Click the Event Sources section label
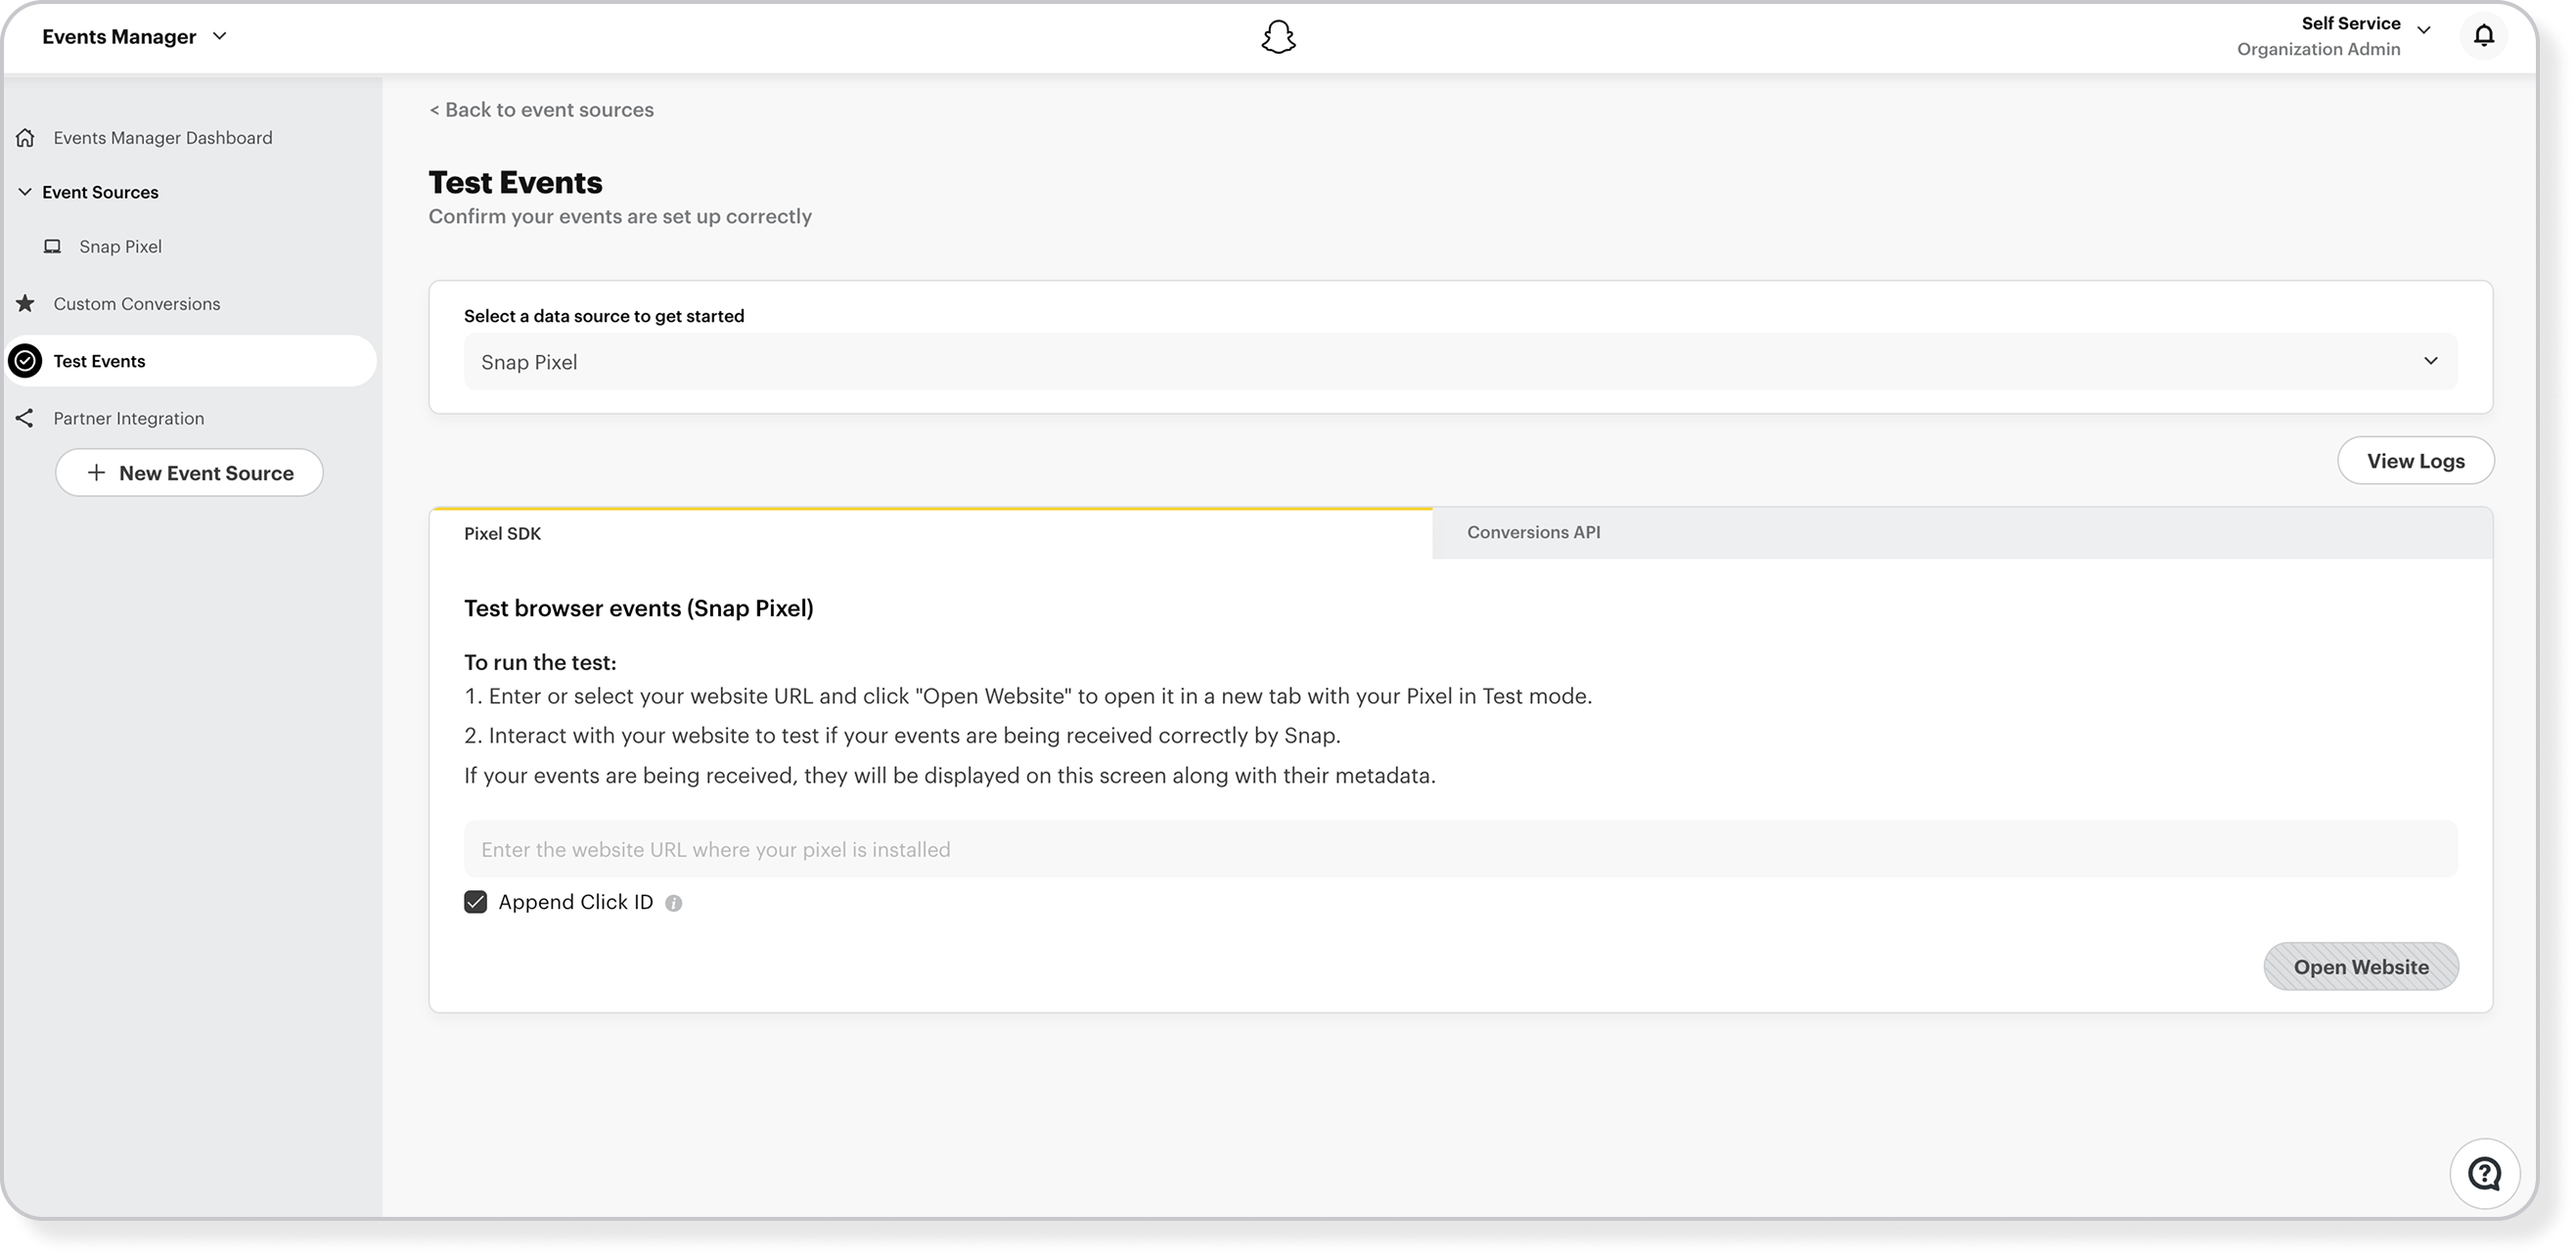This screenshot has height=1257, width=2576. (x=100, y=192)
